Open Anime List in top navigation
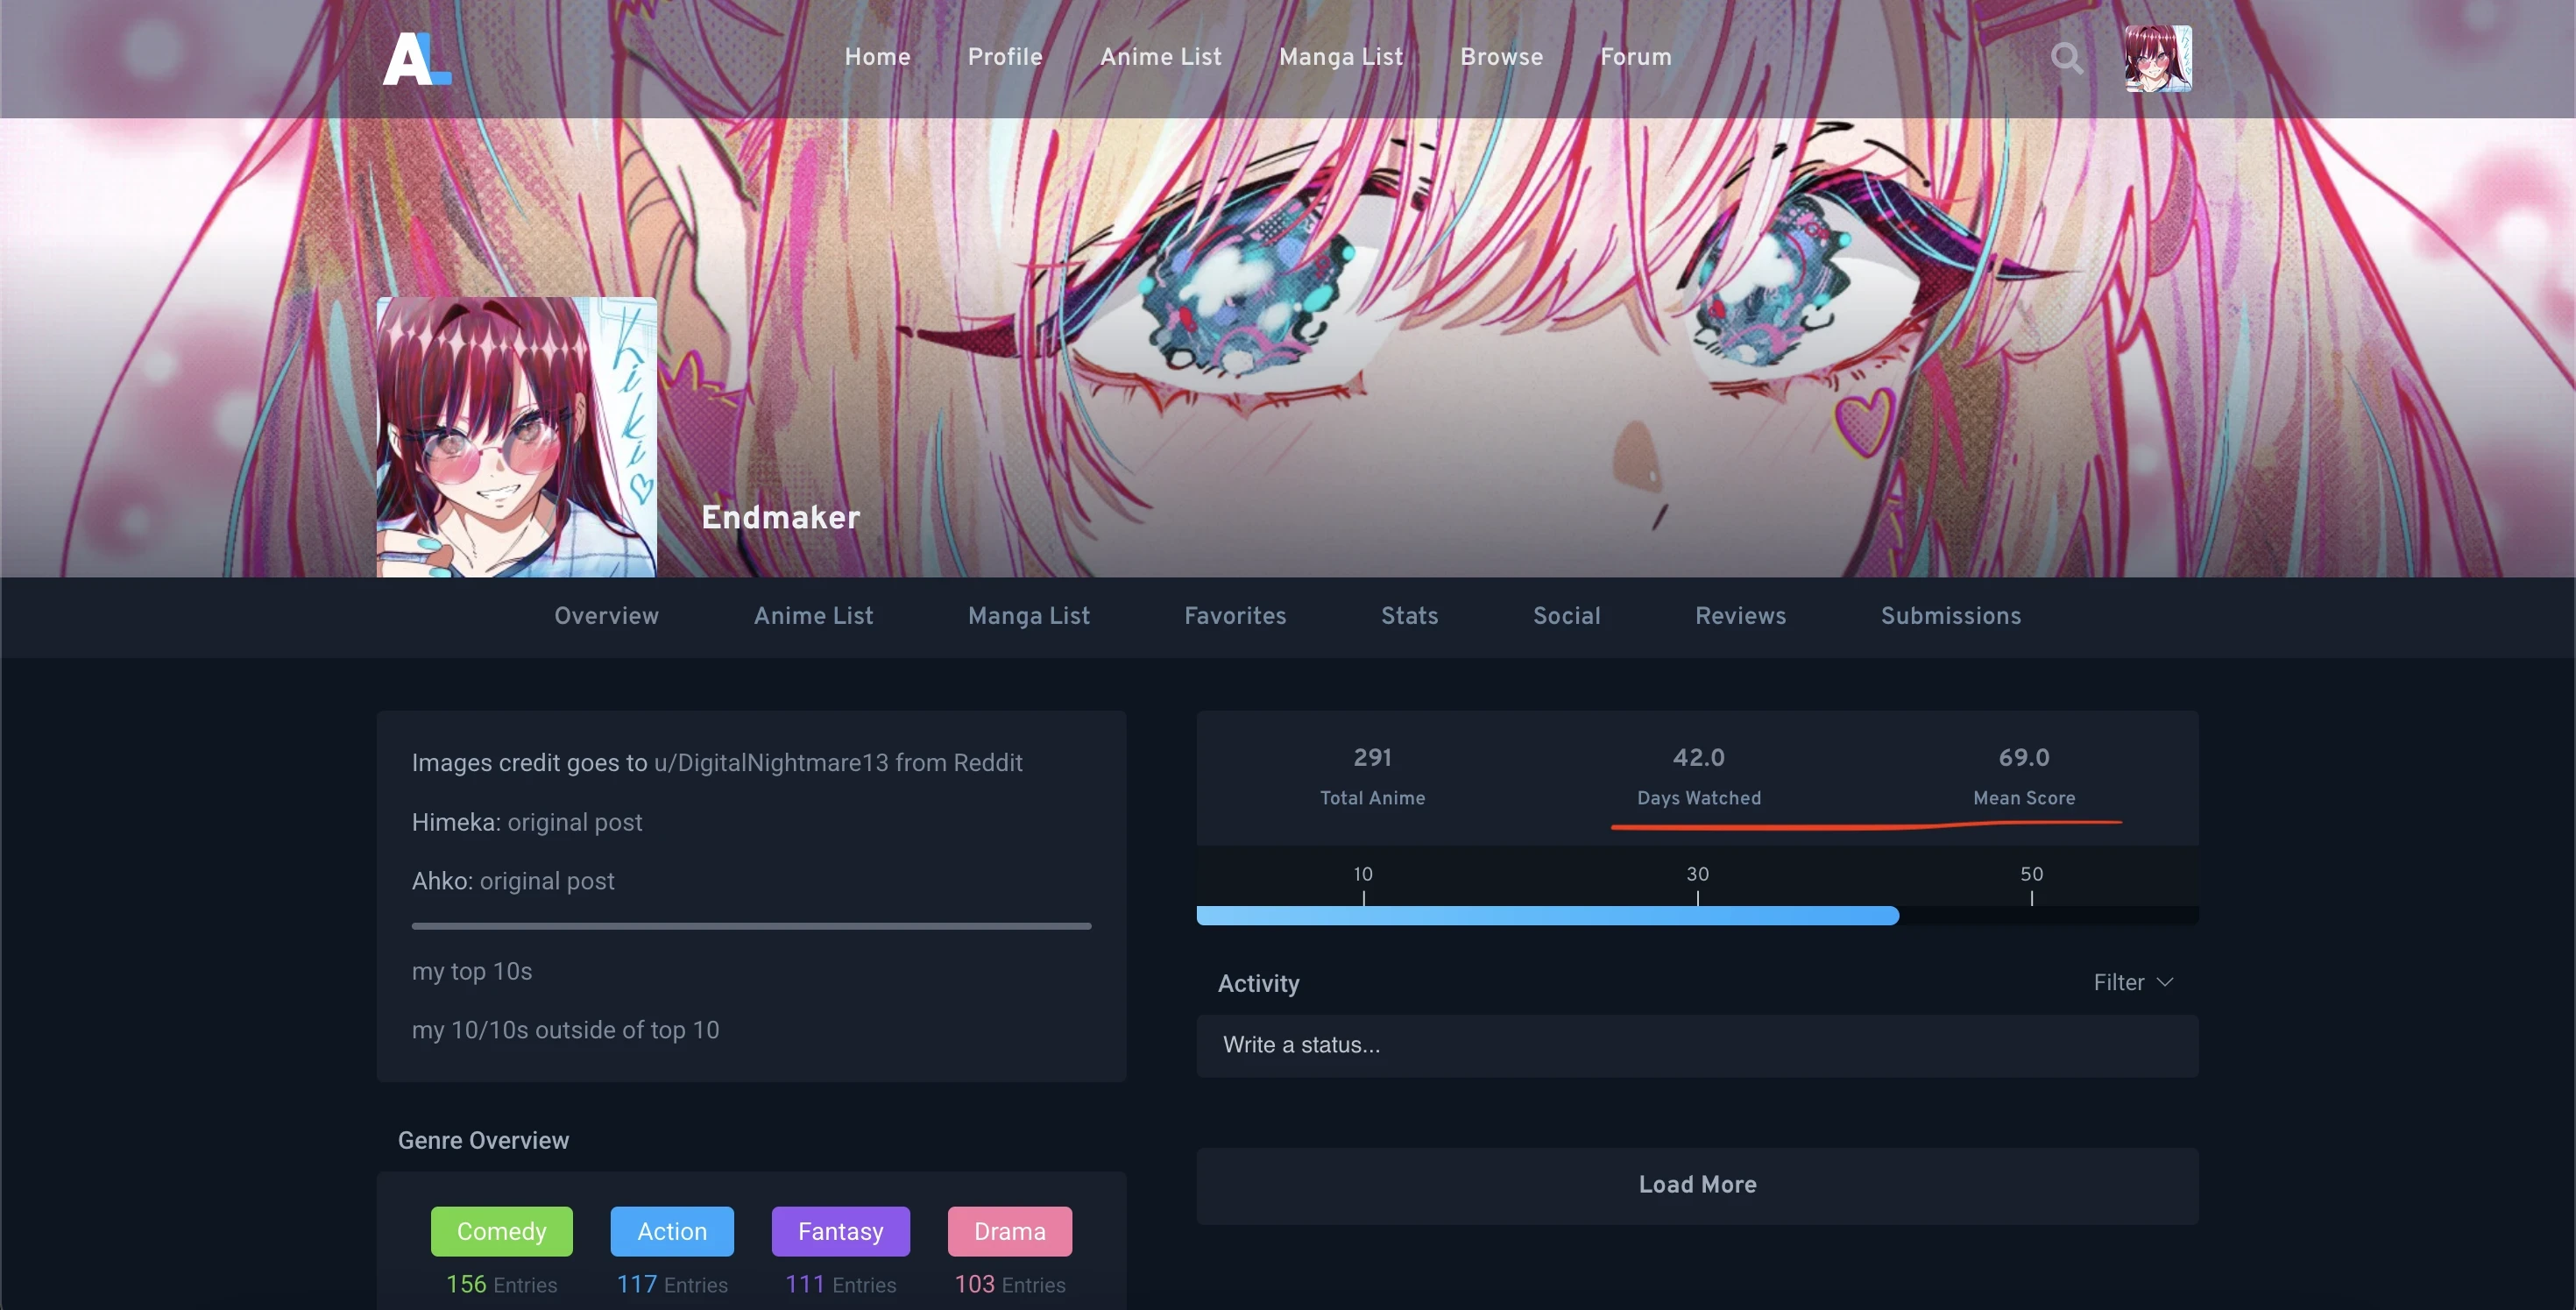Image resolution: width=2576 pixels, height=1310 pixels. [x=1161, y=57]
